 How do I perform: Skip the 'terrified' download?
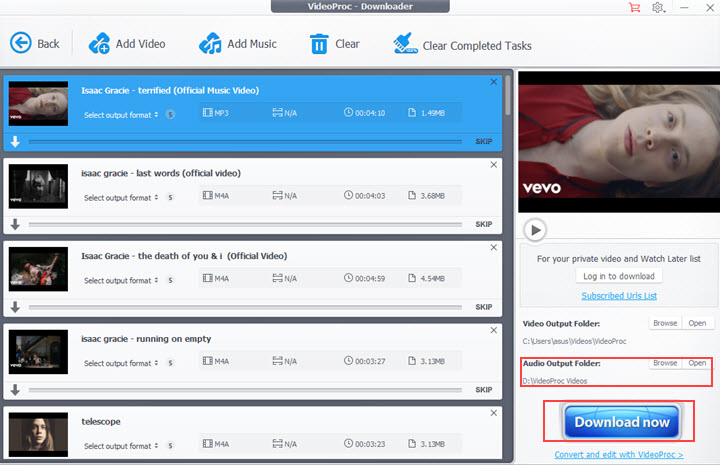484,141
